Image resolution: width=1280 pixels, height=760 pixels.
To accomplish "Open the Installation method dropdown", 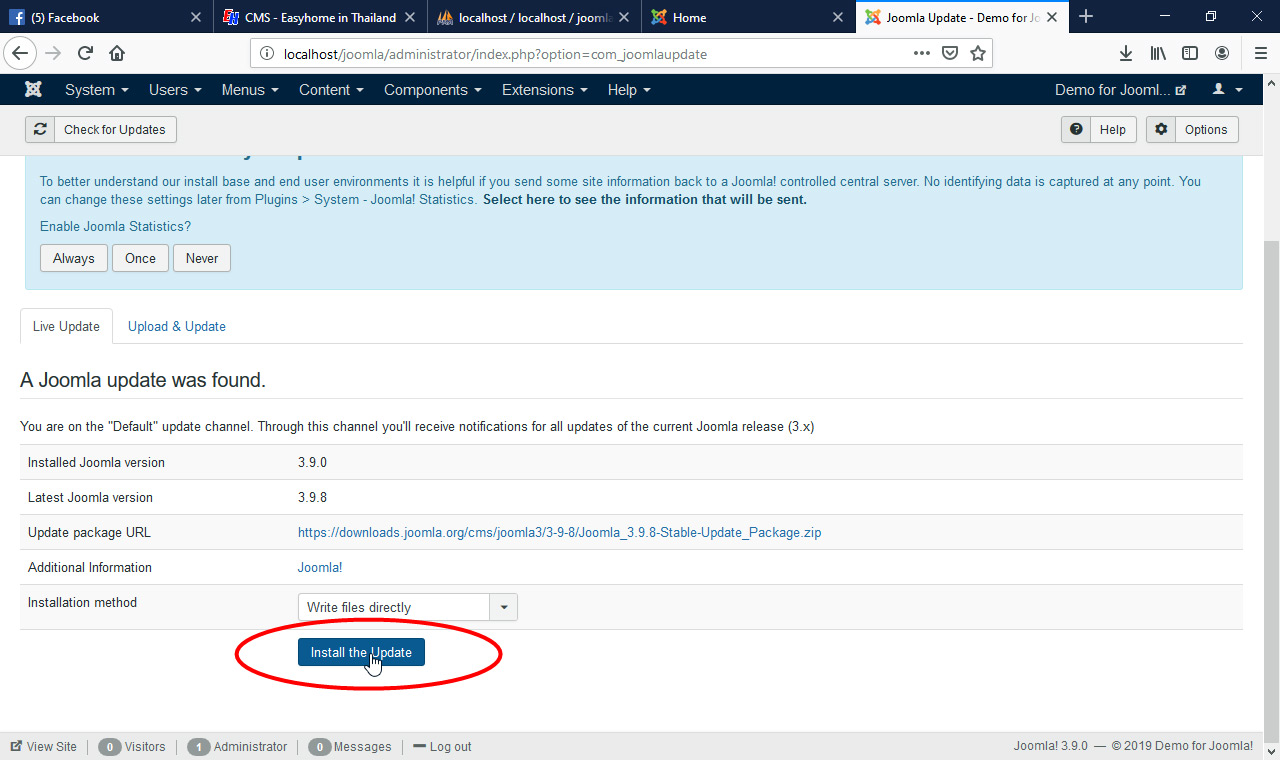I will click(x=504, y=607).
